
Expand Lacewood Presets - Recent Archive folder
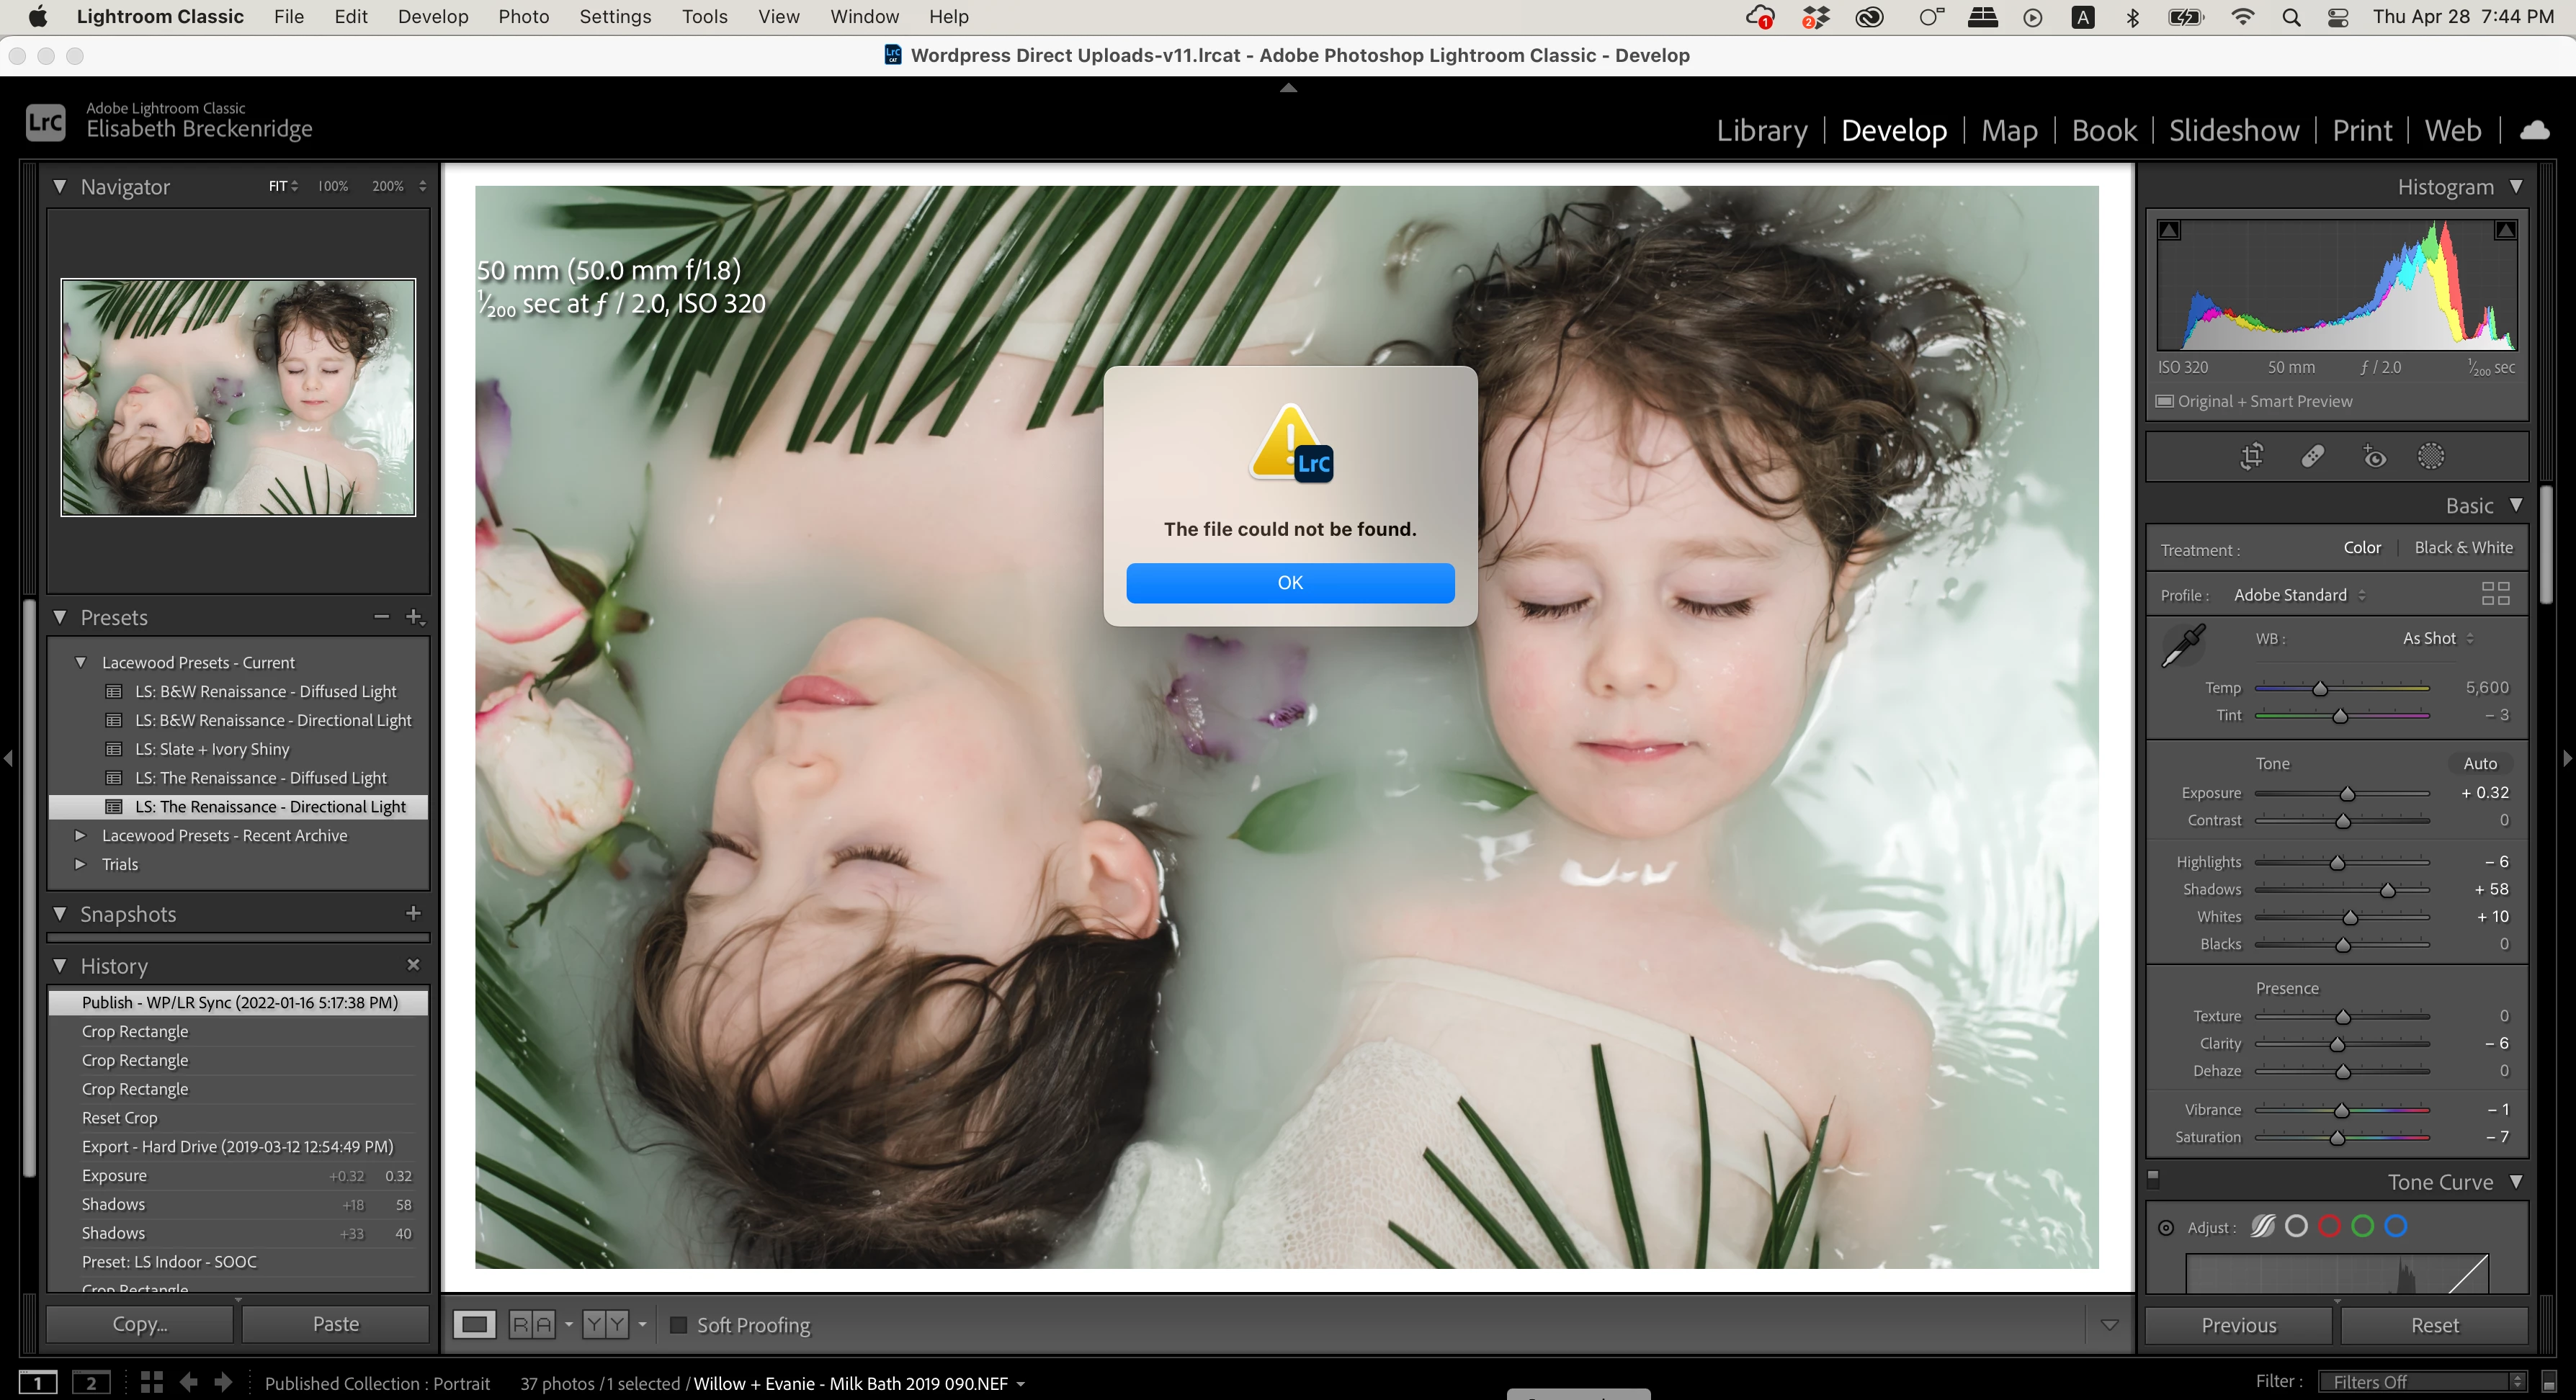coord(81,835)
